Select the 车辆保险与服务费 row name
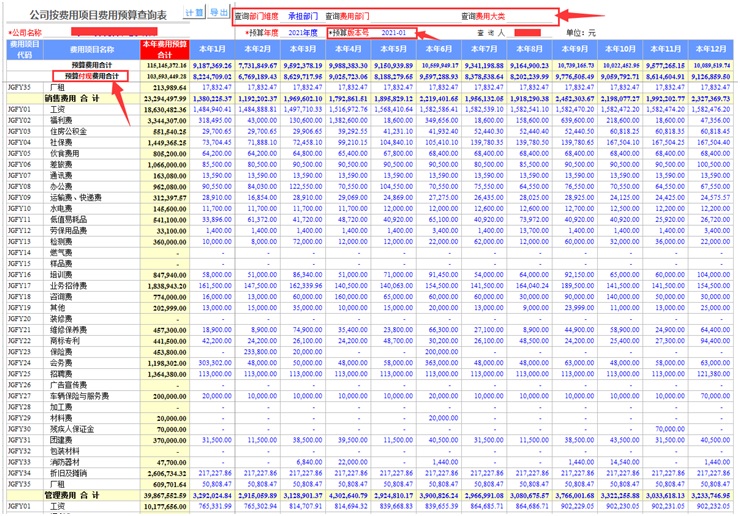 pyautogui.click(x=79, y=396)
